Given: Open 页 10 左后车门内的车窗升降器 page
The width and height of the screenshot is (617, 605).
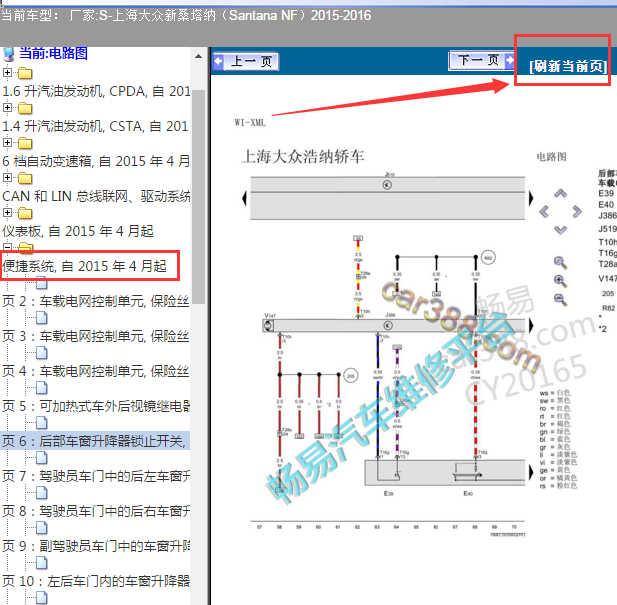Looking at the screenshot, I should (96, 581).
